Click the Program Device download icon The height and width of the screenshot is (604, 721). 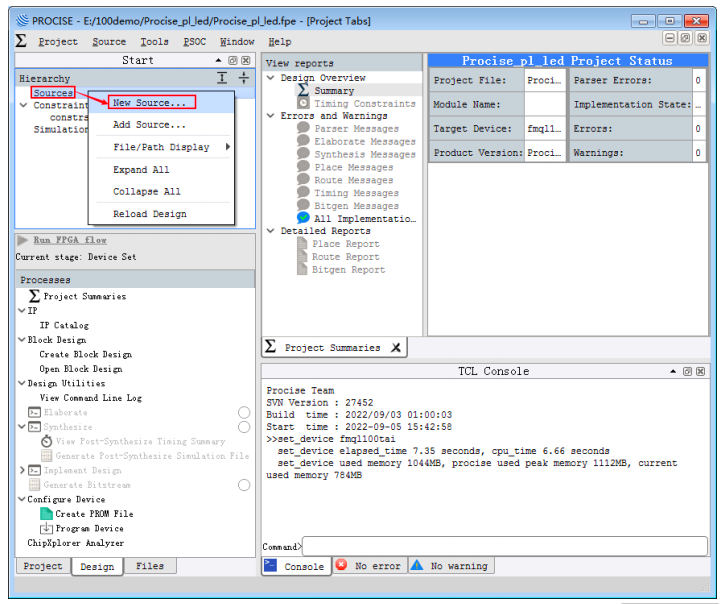(x=46, y=528)
